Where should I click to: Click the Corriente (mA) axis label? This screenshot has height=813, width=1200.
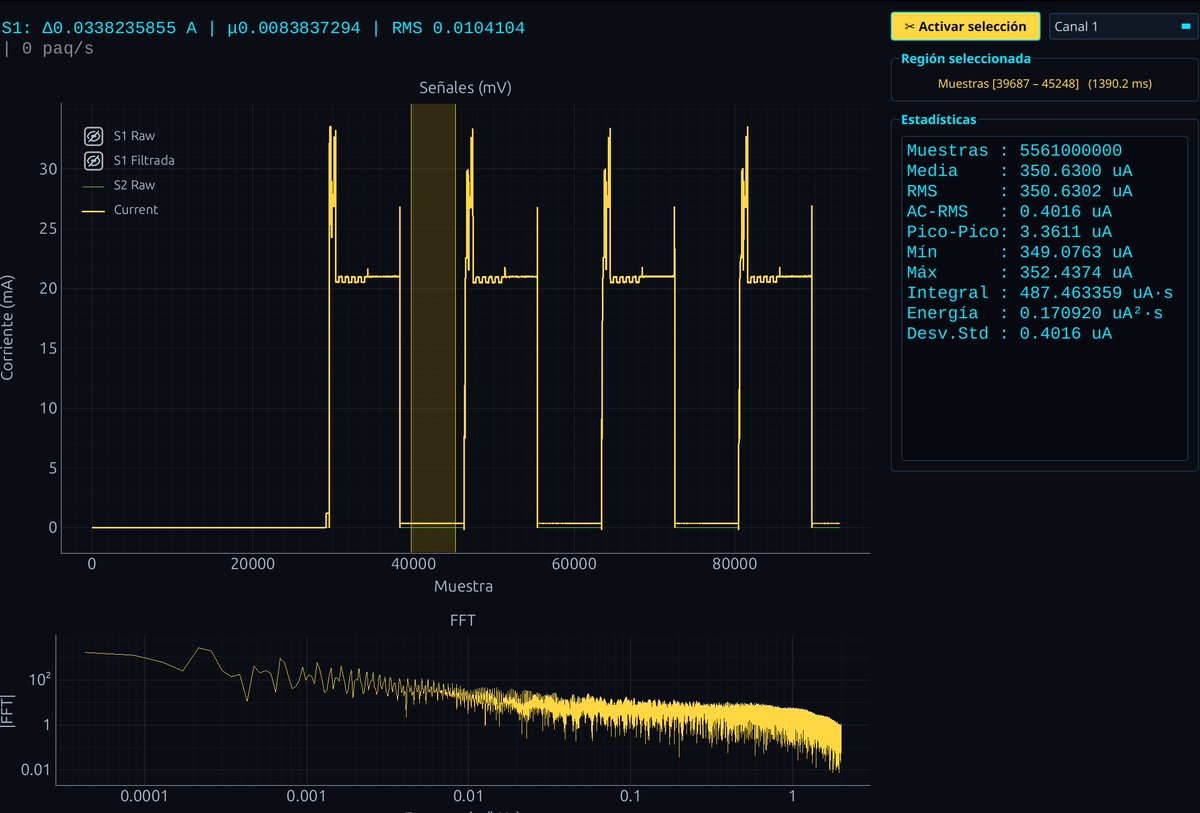point(9,327)
